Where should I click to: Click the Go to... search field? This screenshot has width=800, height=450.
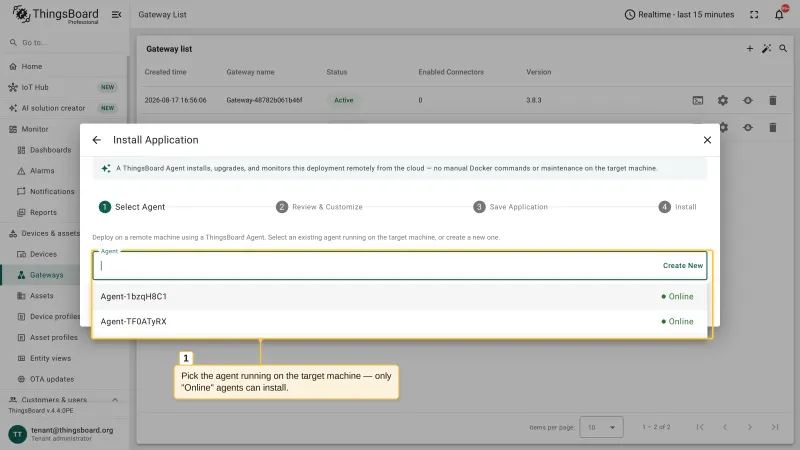(63, 42)
